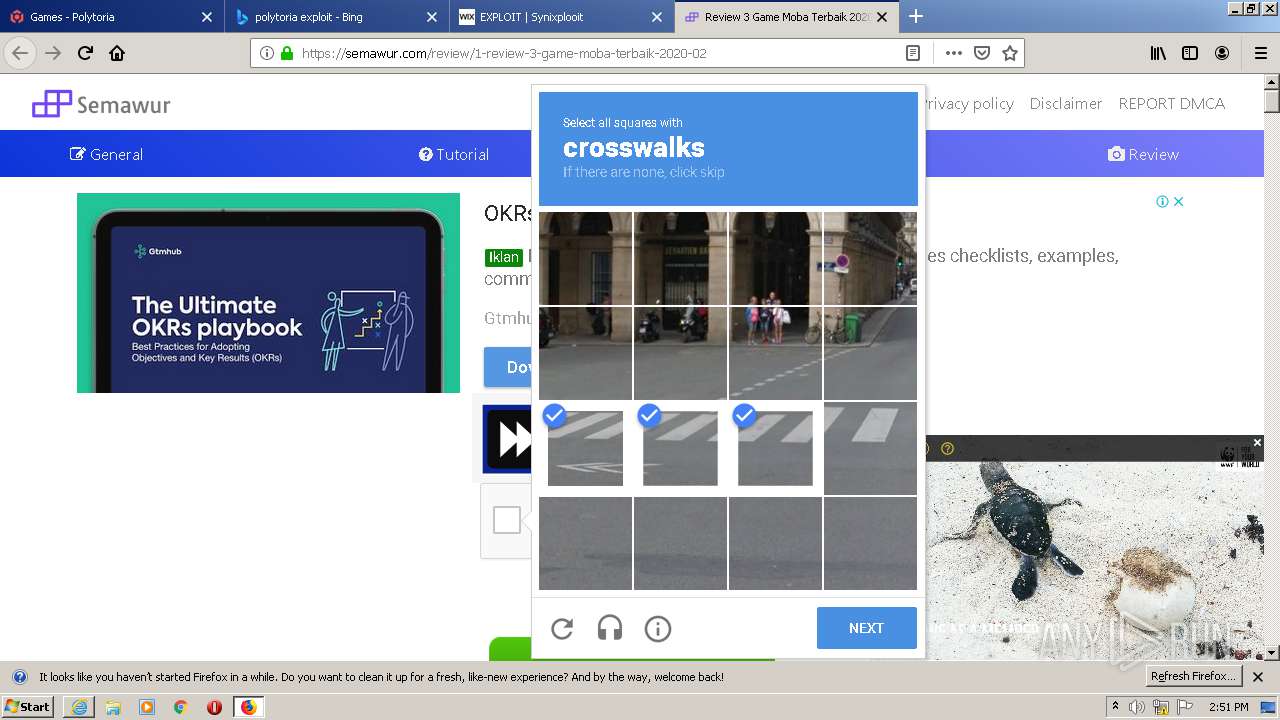Save page to Pocket

point(982,53)
